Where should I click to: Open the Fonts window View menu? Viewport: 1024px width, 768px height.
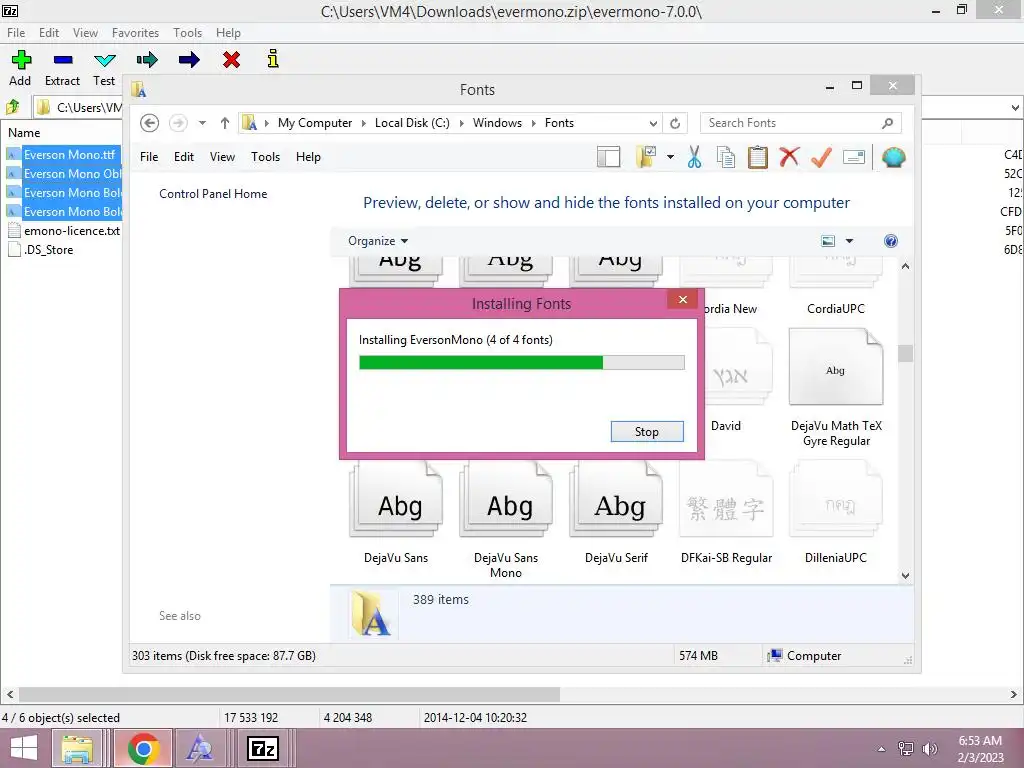coord(222,157)
